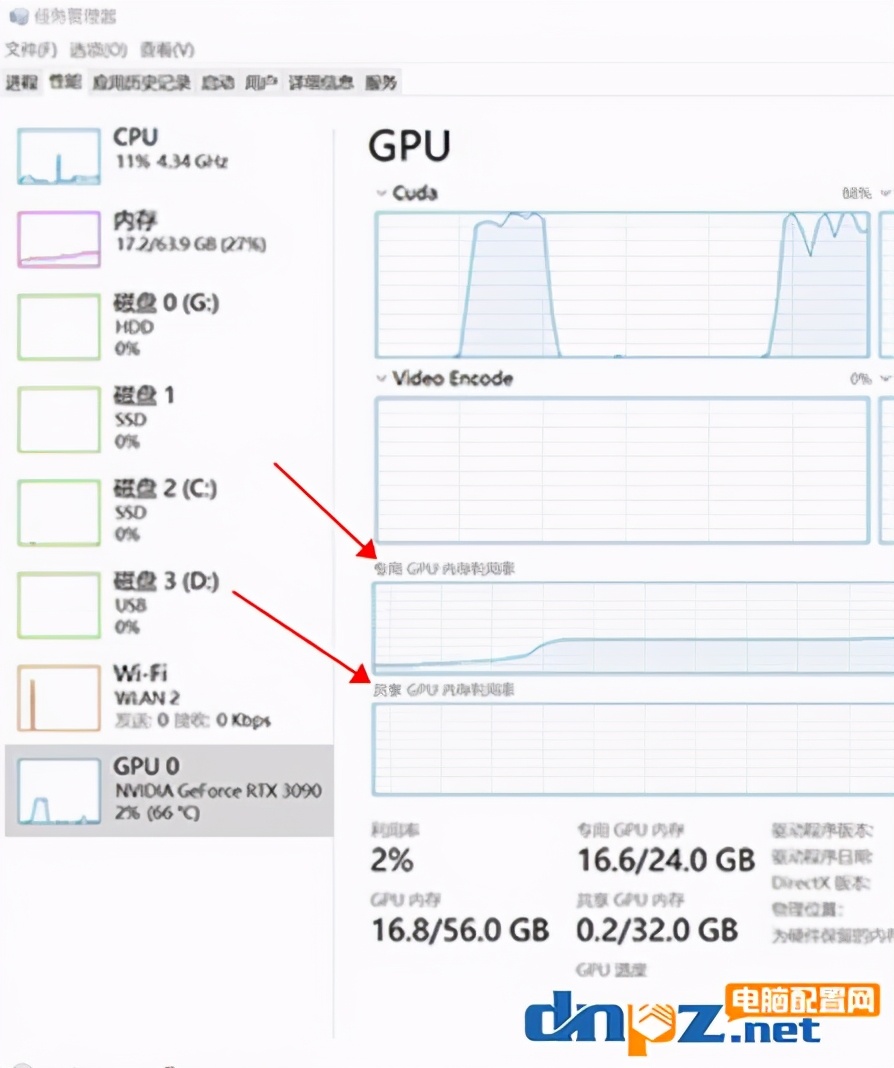Image resolution: width=894 pixels, height=1068 pixels.
Task: Open the Cuda graph selector dropdown
Action: click(380, 193)
